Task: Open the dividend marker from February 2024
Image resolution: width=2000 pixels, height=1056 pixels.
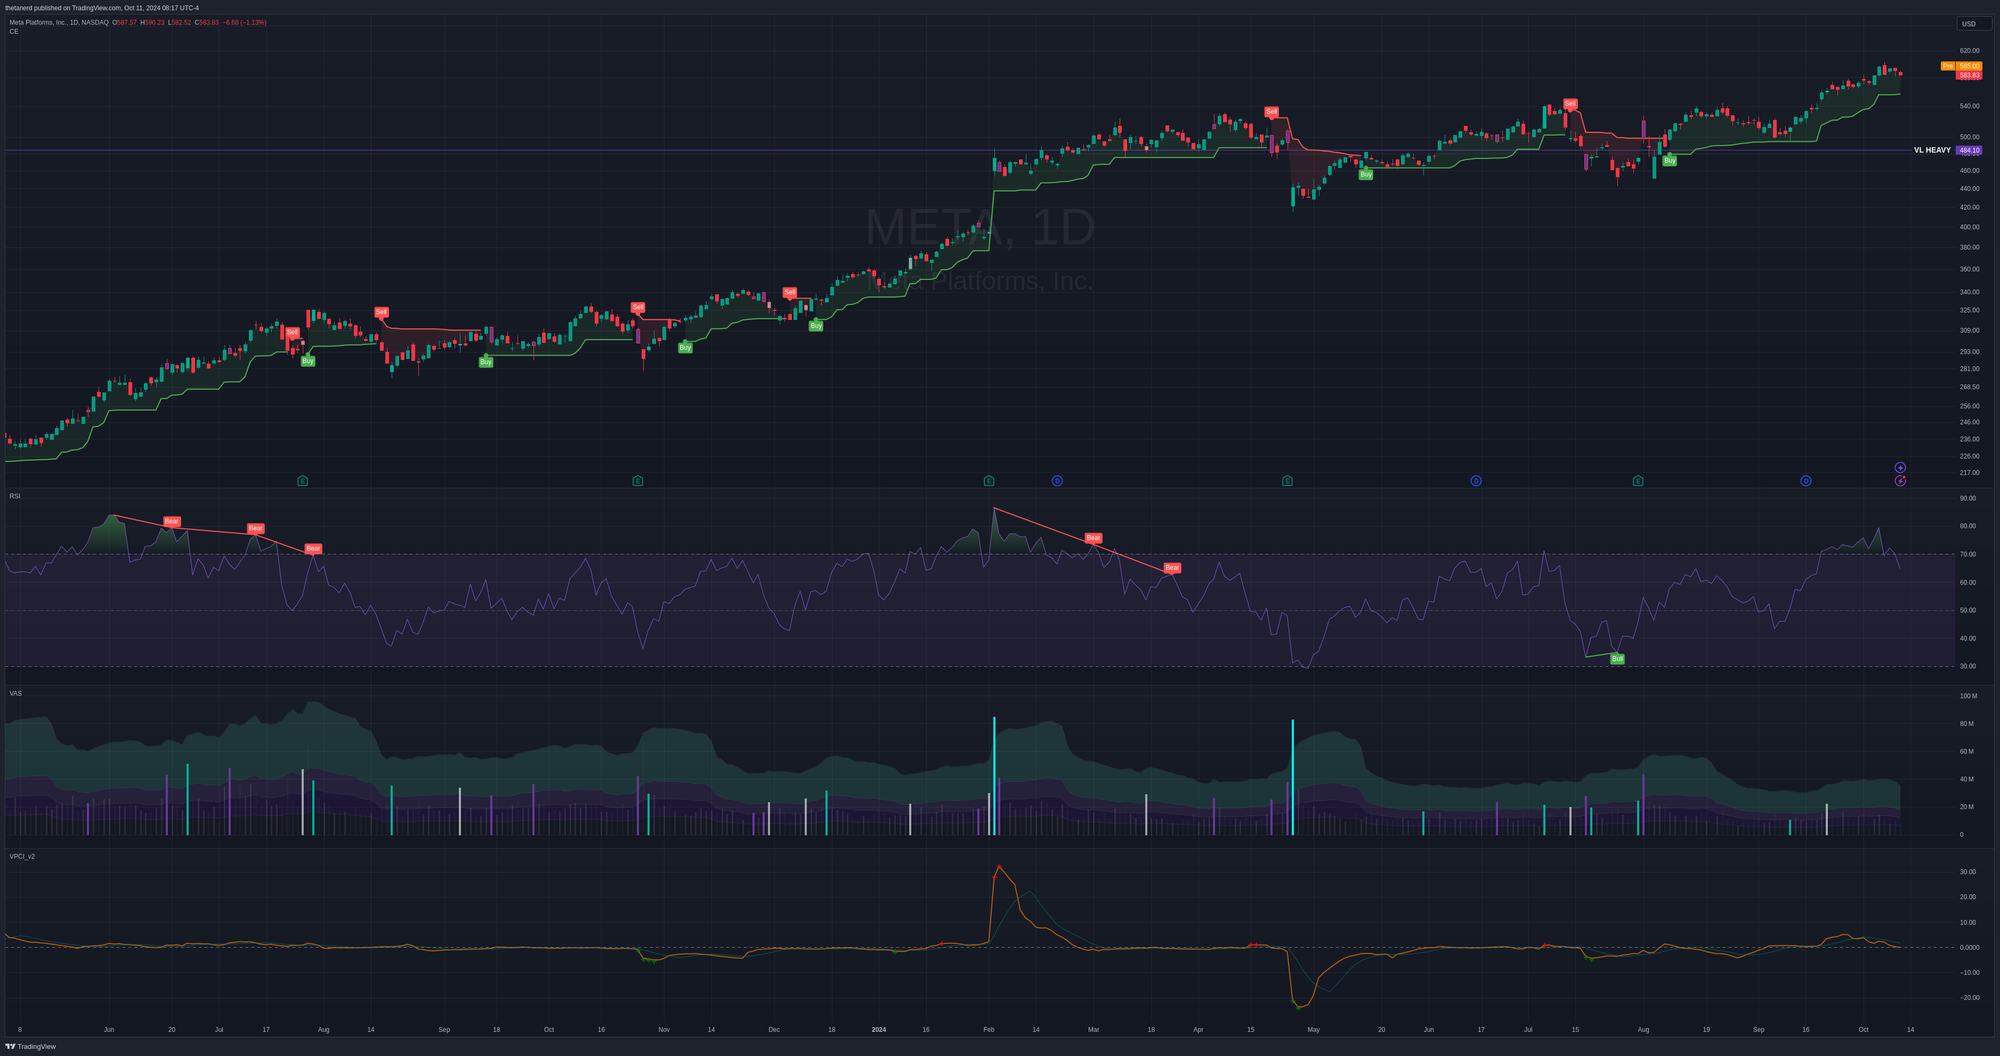Action: point(1057,481)
